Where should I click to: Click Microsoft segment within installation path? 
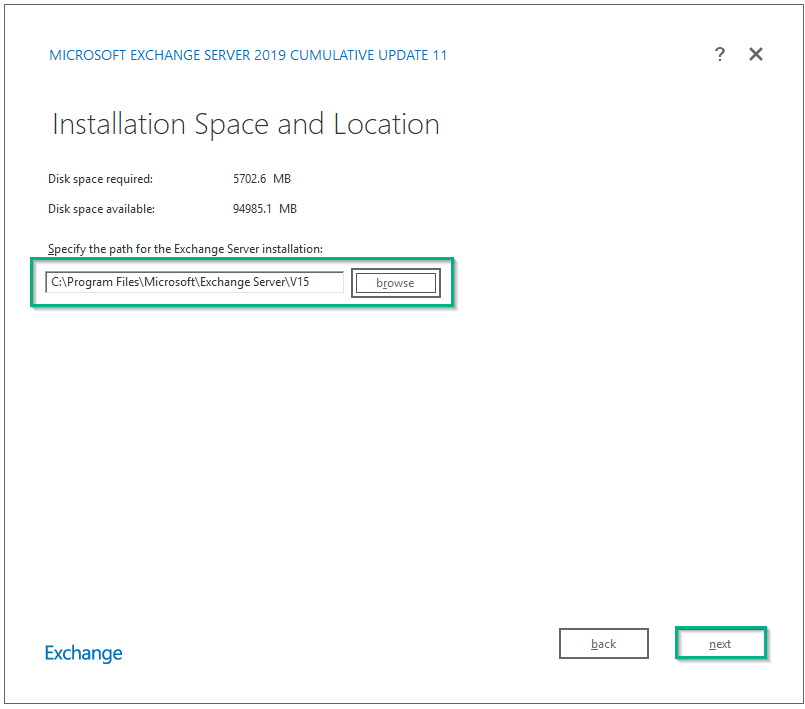pos(169,282)
